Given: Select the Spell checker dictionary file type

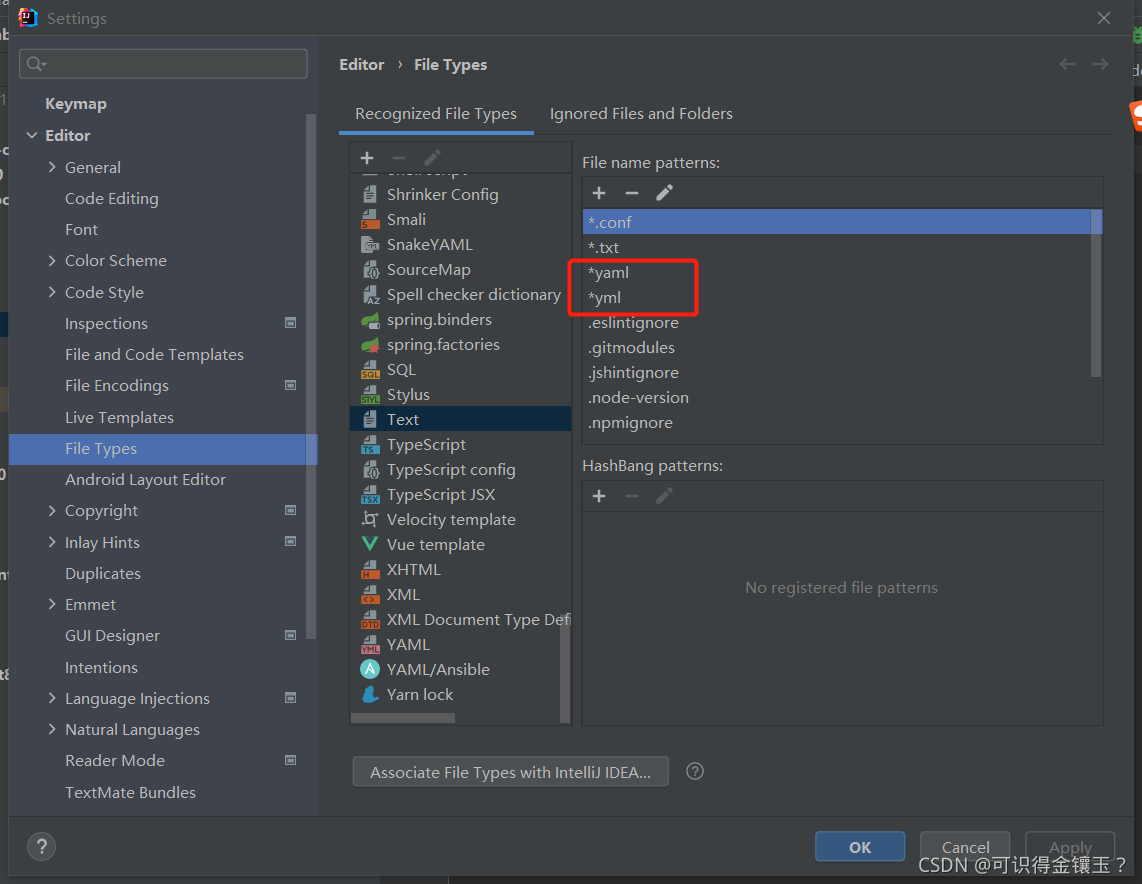Looking at the screenshot, I should [x=460, y=294].
